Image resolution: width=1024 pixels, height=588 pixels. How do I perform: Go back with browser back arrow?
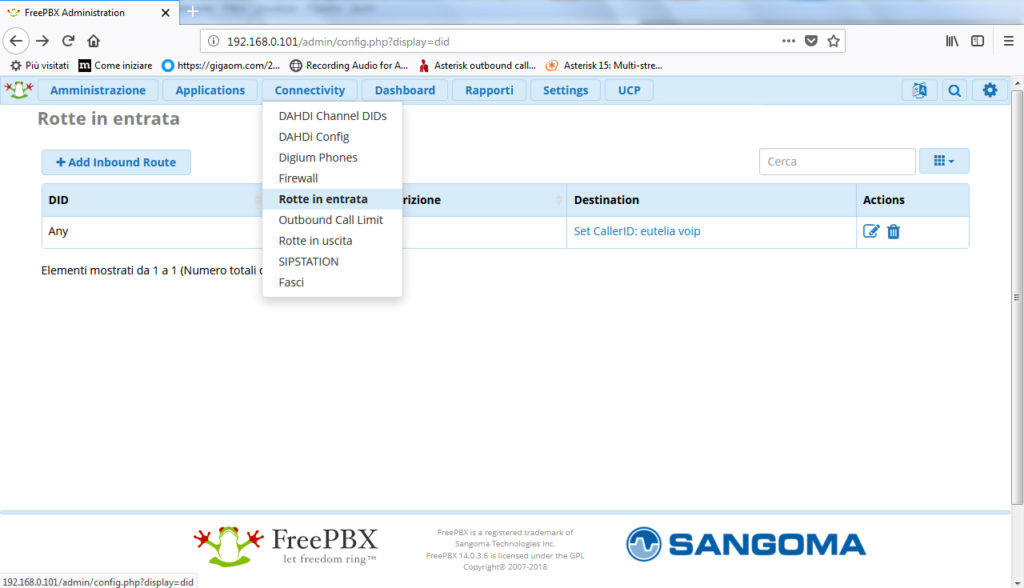(x=16, y=41)
